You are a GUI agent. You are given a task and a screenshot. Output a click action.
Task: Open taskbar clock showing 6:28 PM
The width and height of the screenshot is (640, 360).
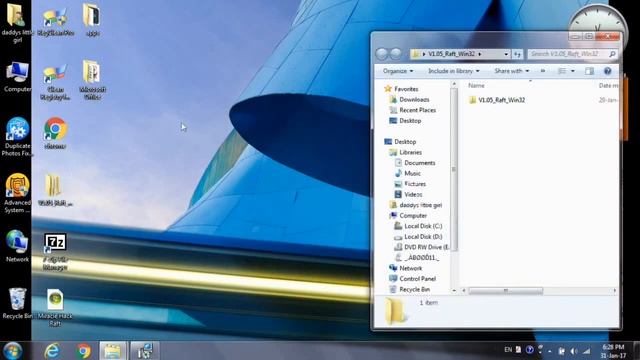coord(613,351)
